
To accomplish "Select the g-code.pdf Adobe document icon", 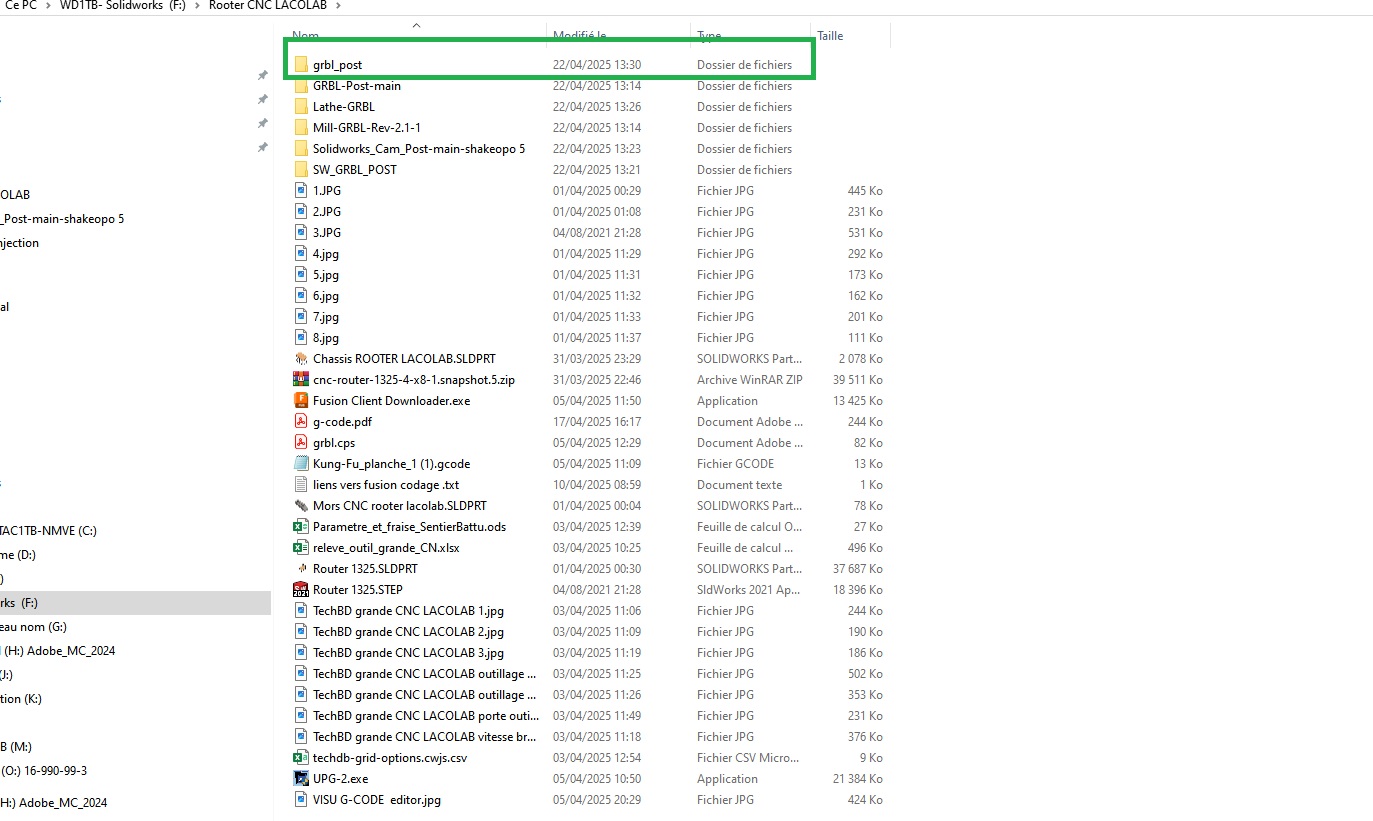I will 301,422.
